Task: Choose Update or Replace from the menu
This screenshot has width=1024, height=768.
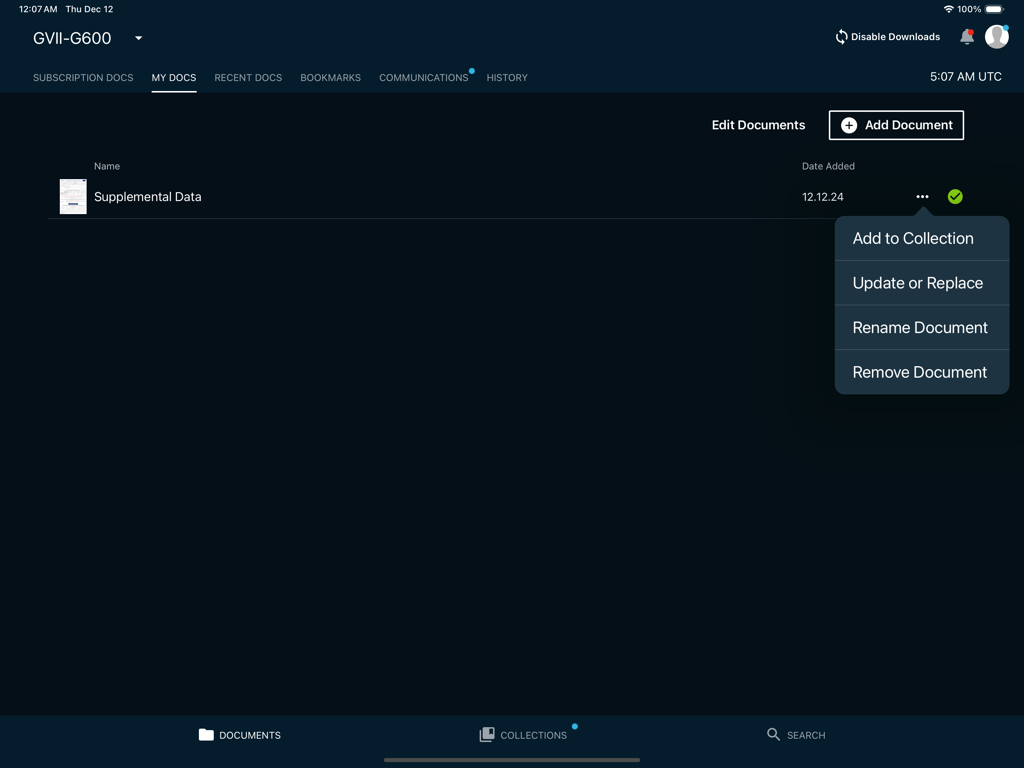Action: click(918, 283)
